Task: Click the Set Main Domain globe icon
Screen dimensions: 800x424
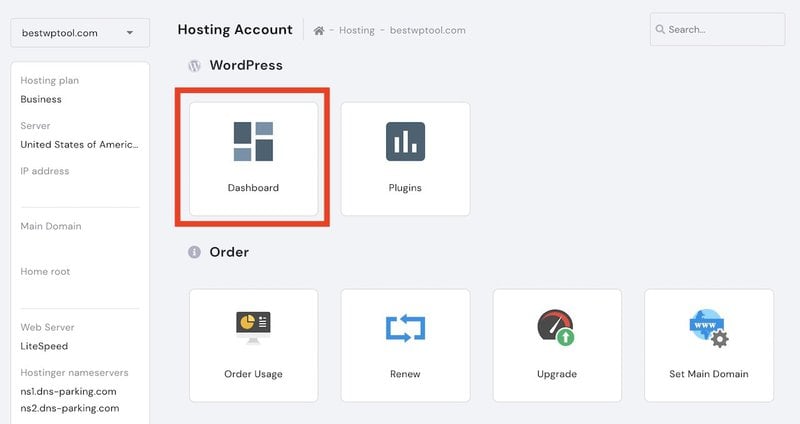Action: [x=709, y=328]
